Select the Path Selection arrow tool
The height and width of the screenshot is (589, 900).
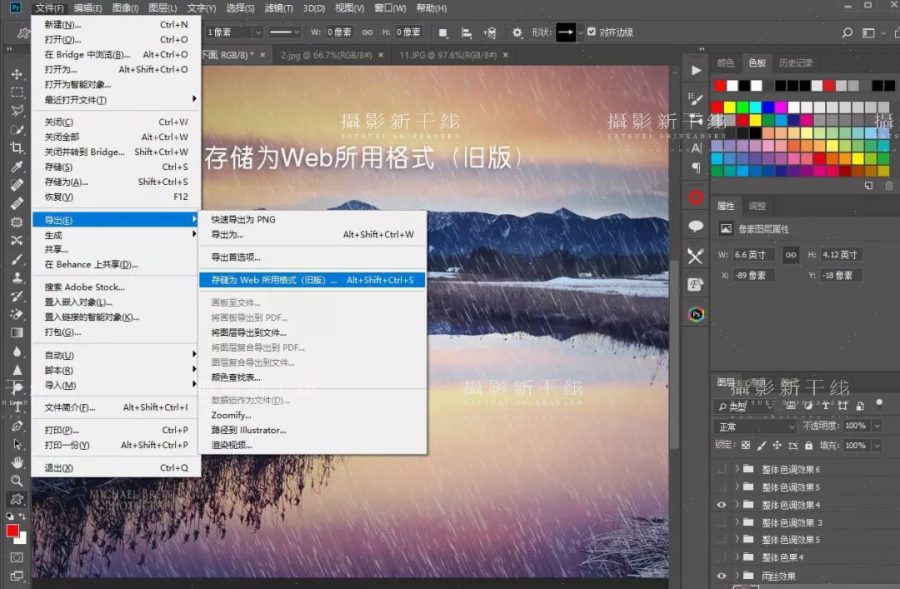(x=17, y=444)
